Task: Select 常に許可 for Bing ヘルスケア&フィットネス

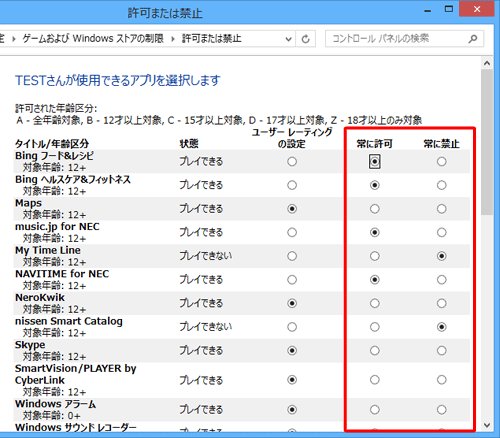Action: (375, 185)
